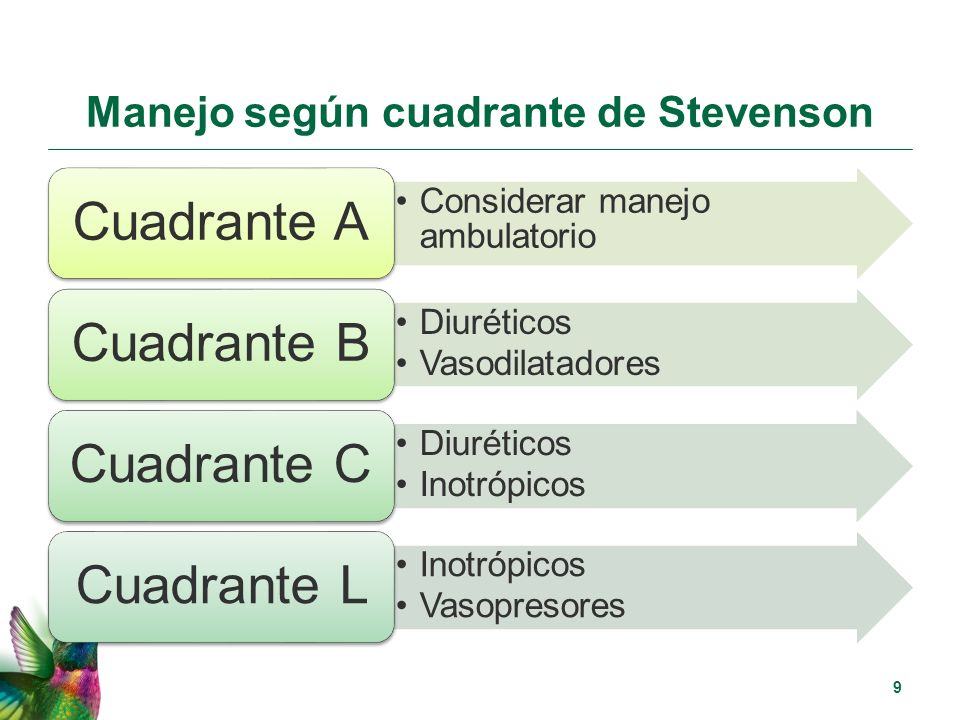Click the Cuadrante L arrow tip
Image resolution: width=960 pixels, height=720 pixels.
885,587
